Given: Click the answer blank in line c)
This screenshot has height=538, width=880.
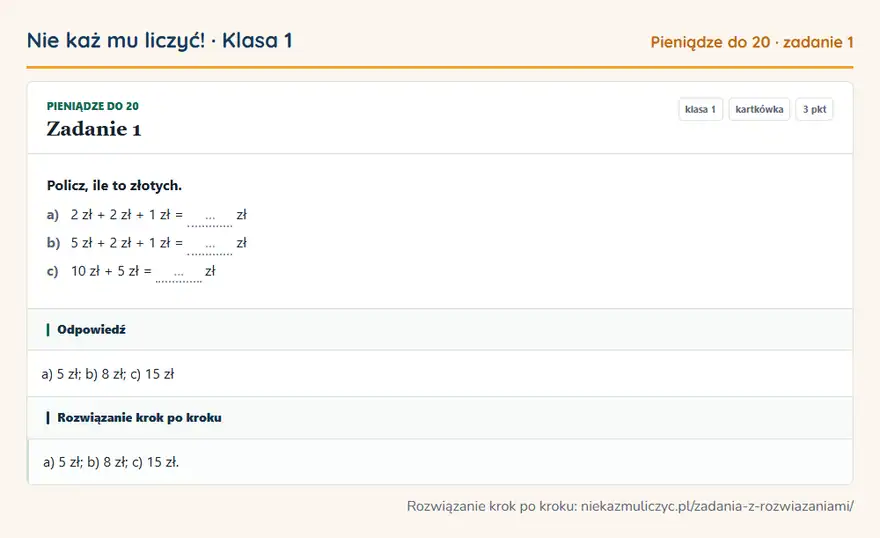Looking at the screenshot, I should [x=178, y=273].
